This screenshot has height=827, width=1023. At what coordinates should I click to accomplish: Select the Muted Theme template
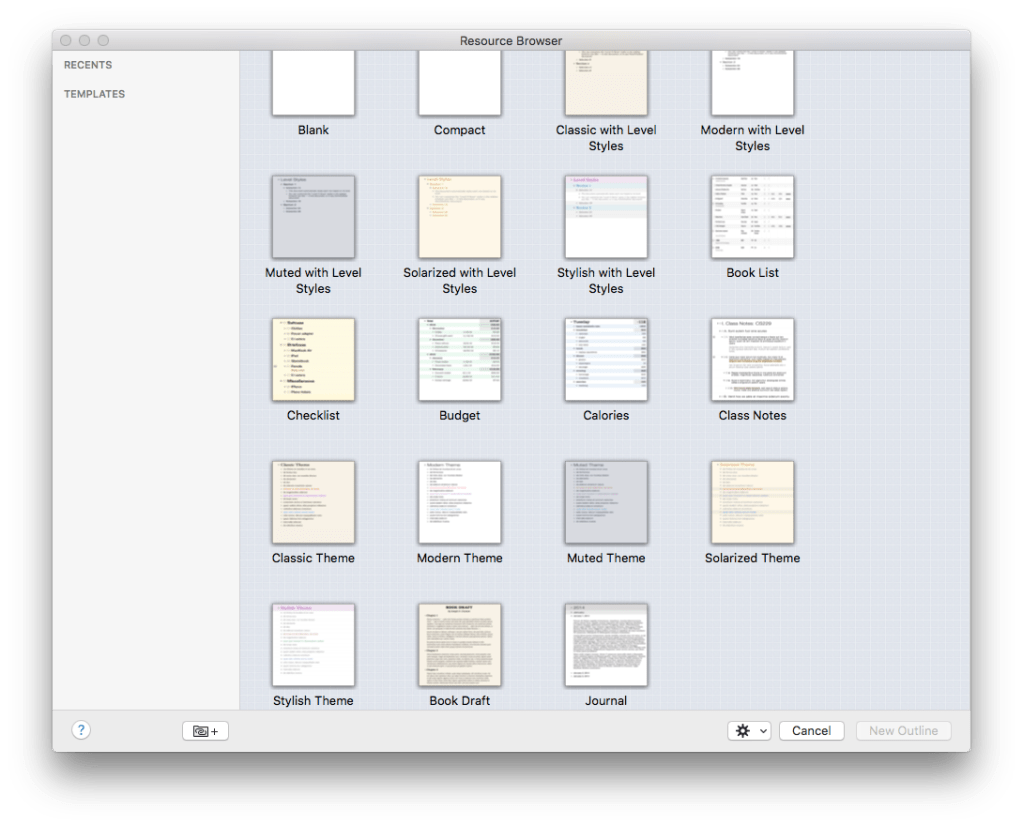coord(605,502)
